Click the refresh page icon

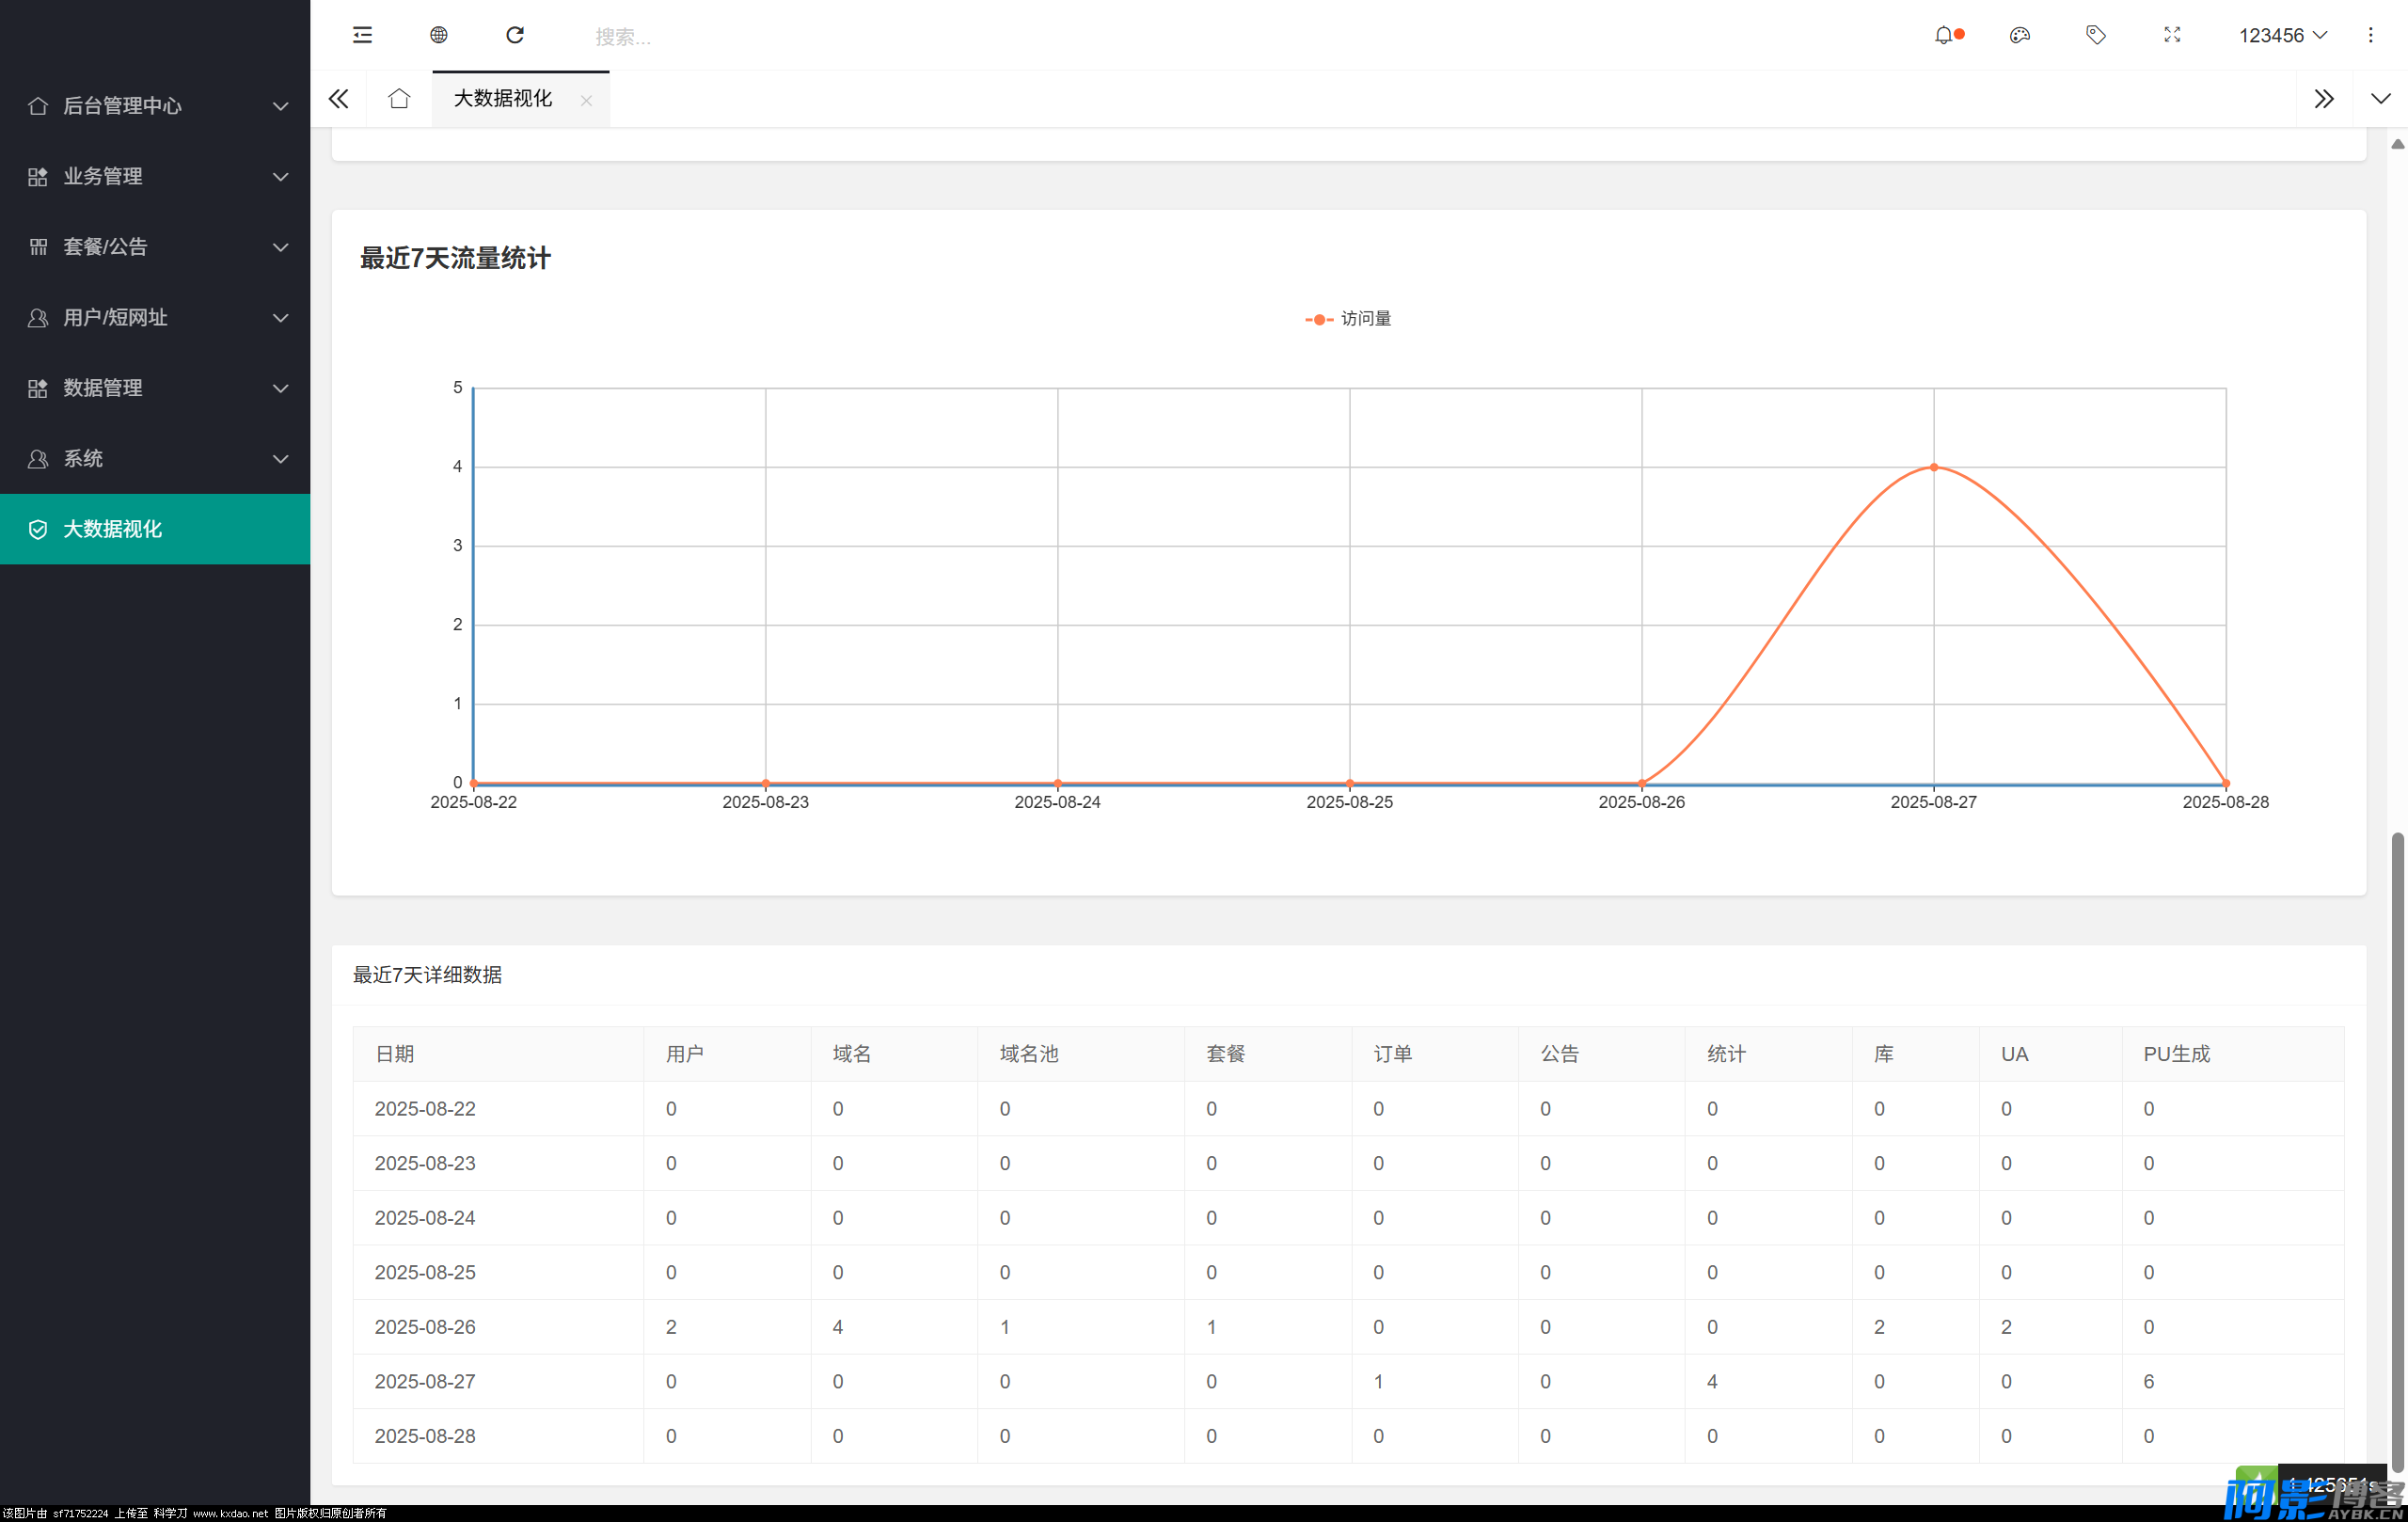click(515, 35)
